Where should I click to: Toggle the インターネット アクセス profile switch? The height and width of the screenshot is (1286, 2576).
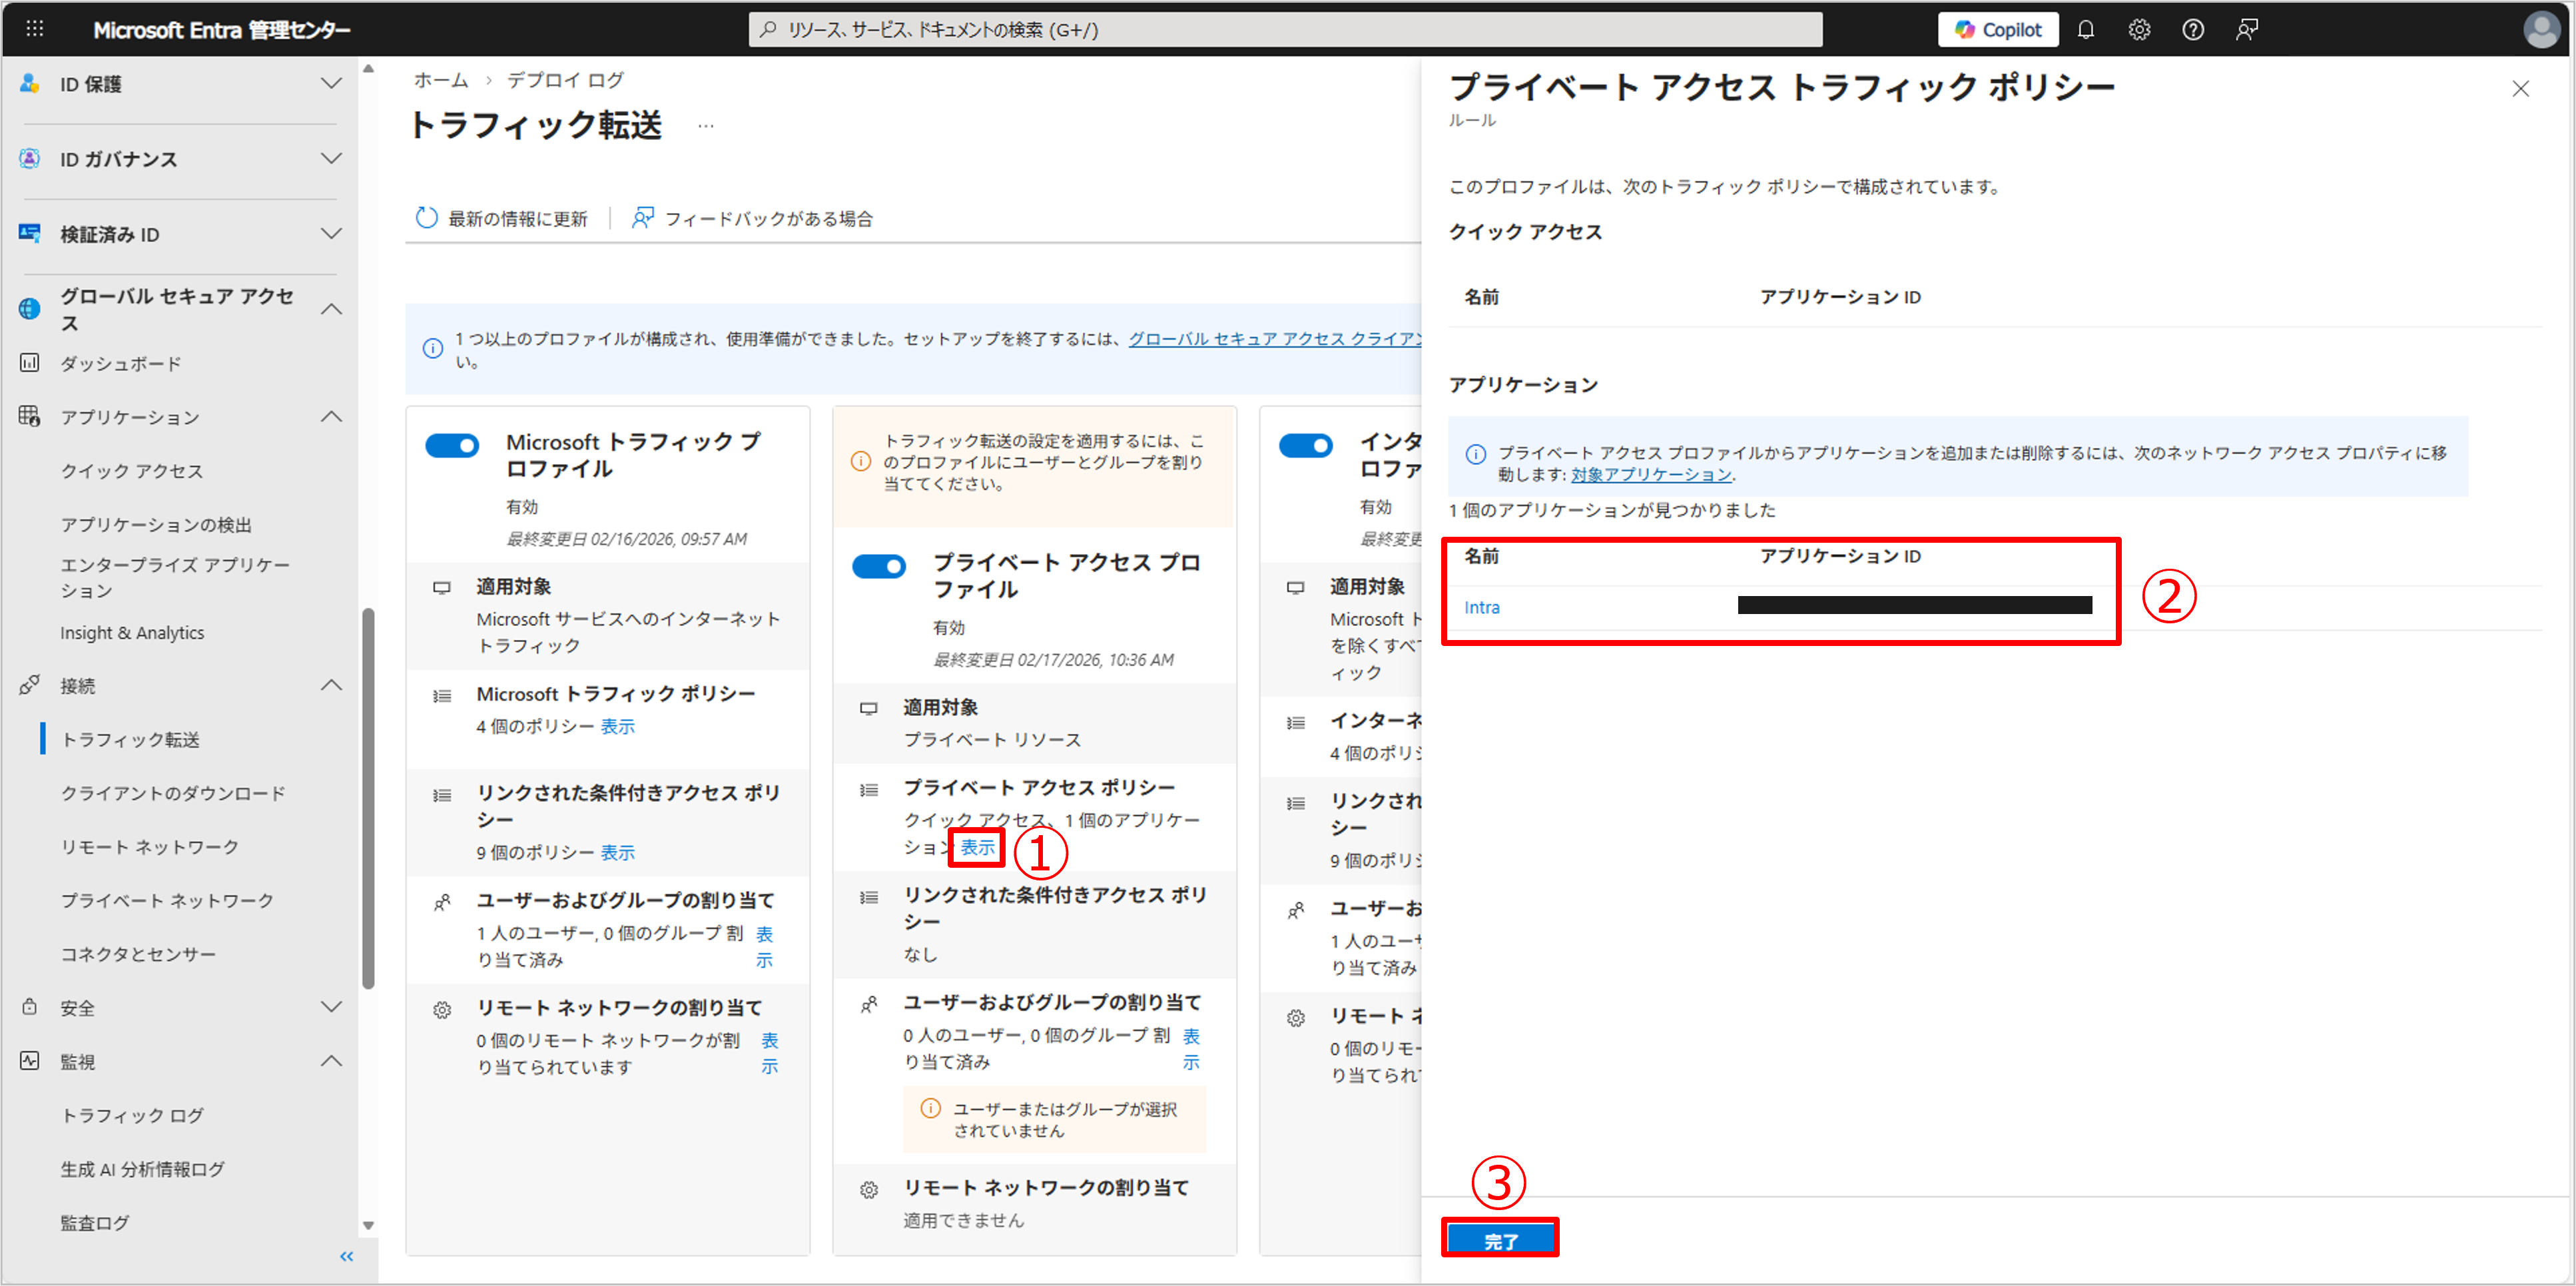[1305, 445]
